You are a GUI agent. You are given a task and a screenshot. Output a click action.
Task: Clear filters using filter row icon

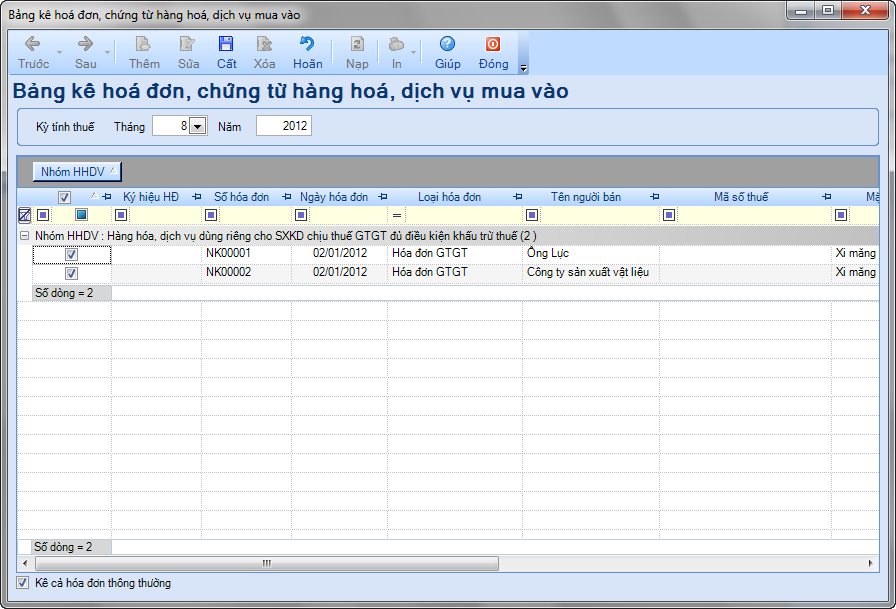coord(25,215)
